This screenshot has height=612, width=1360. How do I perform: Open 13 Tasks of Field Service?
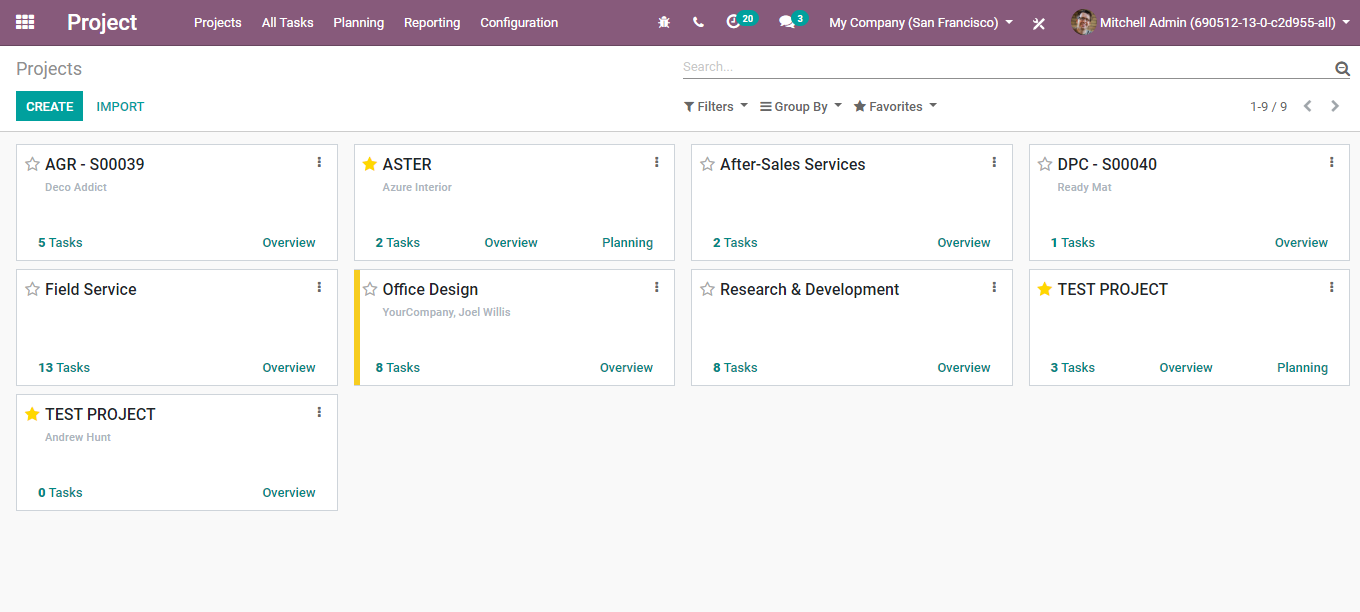[64, 368]
